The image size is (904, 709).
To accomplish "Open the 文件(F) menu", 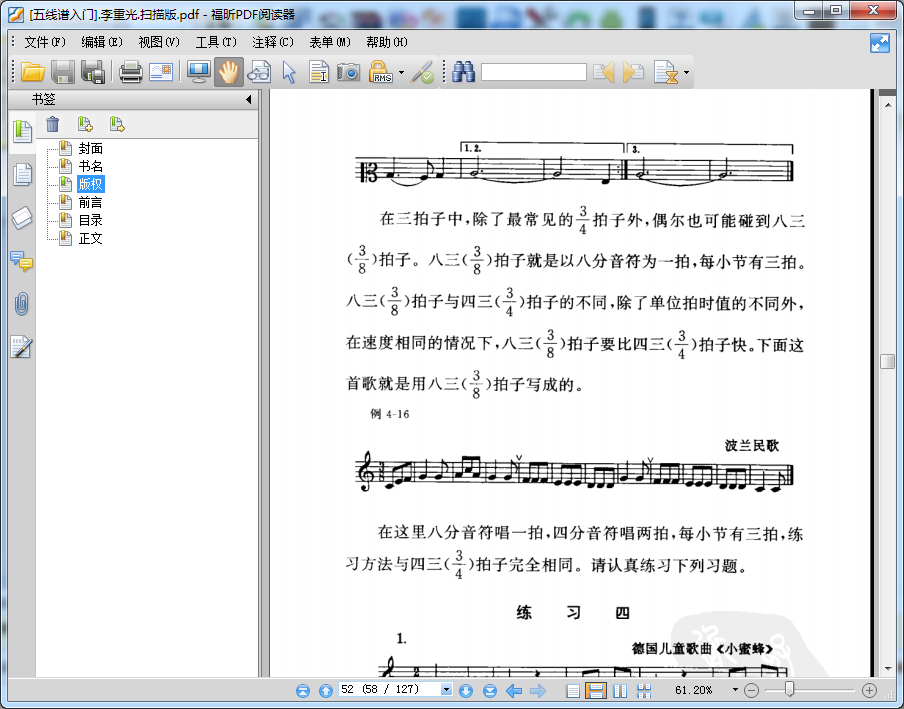I will 44,42.
